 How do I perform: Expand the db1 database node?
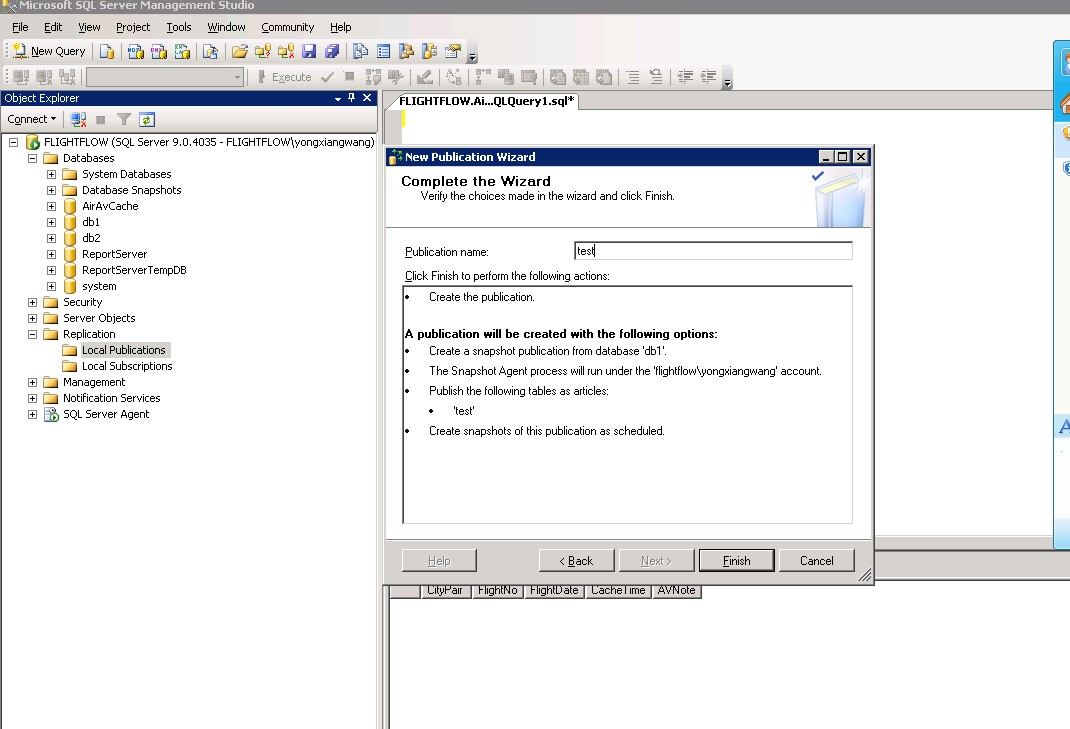(51, 222)
